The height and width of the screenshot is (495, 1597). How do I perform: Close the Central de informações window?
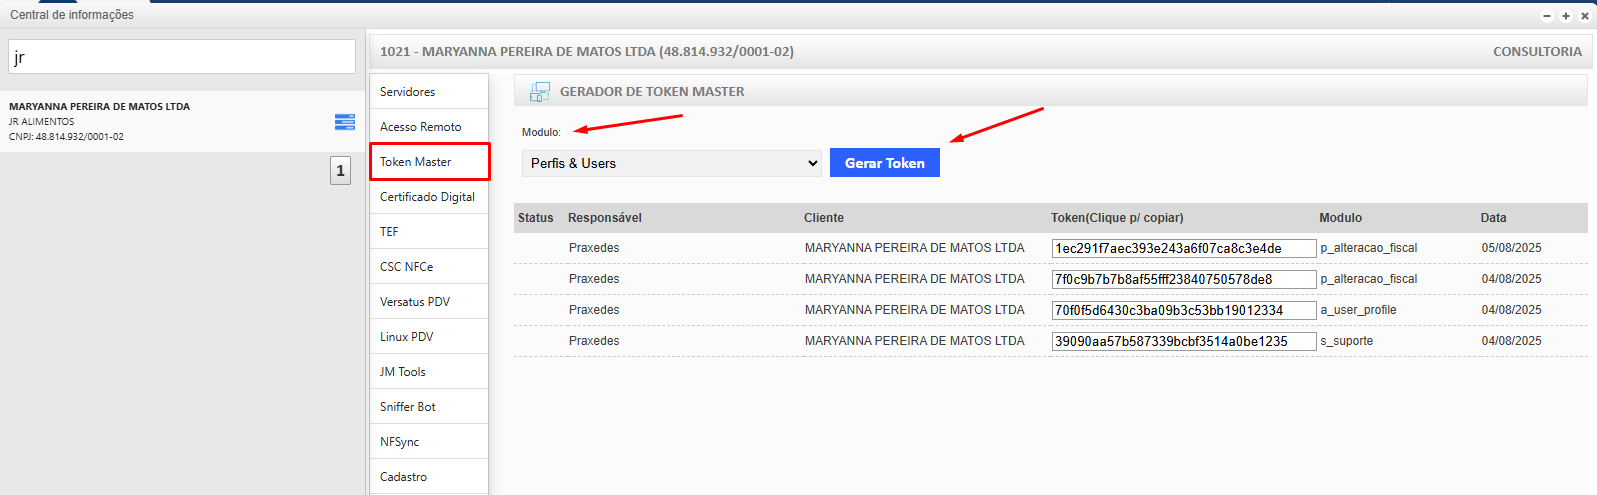(1584, 16)
